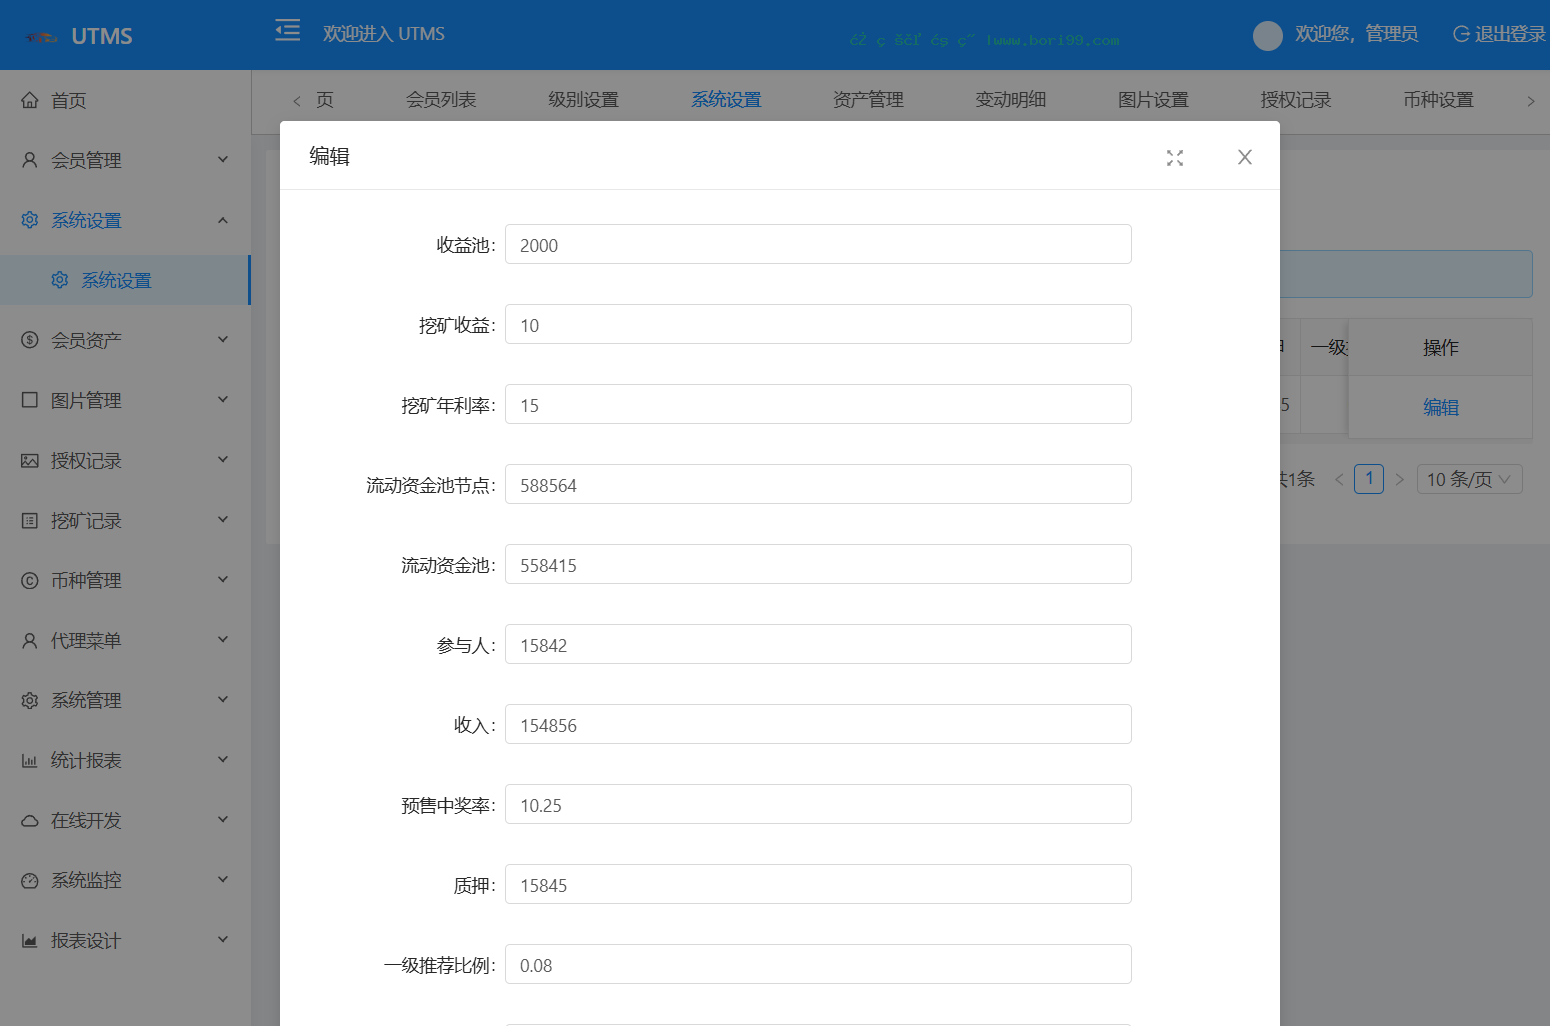
Task: Click the person icon beside 代理菜单
Action: [30, 640]
